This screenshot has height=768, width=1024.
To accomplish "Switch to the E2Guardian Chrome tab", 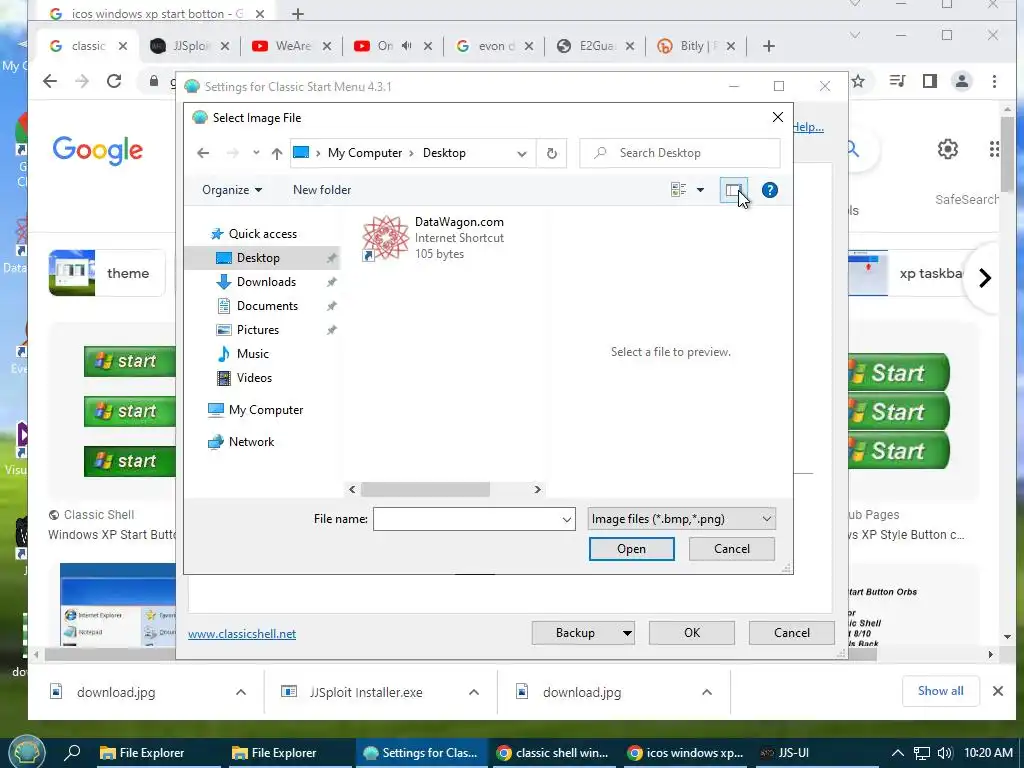I will pos(596,46).
